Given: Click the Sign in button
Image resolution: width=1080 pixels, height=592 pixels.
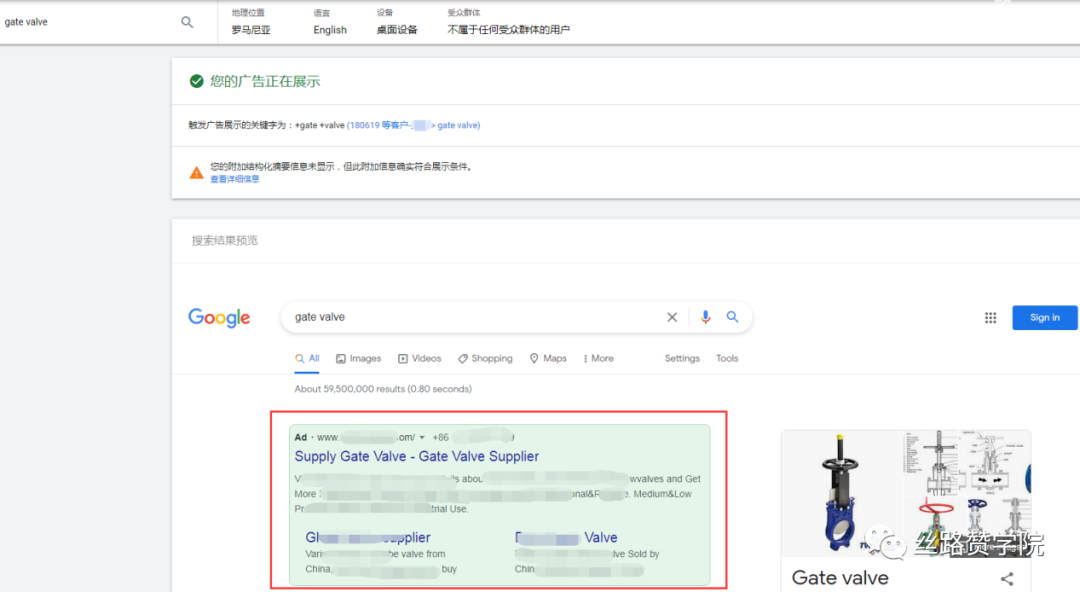Looking at the screenshot, I should click(x=1044, y=317).
